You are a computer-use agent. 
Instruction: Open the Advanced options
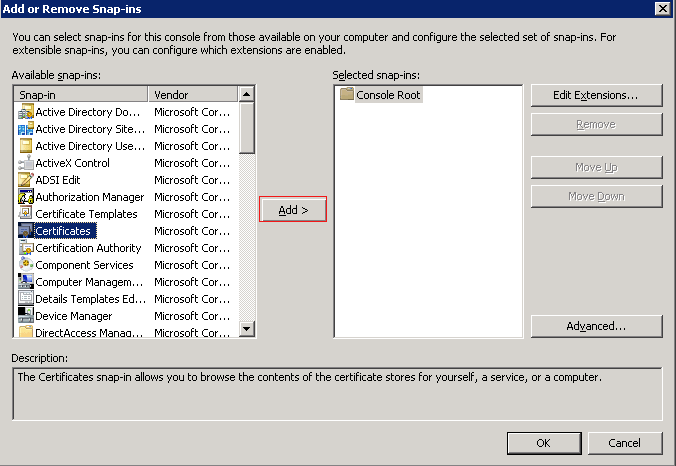597,326
